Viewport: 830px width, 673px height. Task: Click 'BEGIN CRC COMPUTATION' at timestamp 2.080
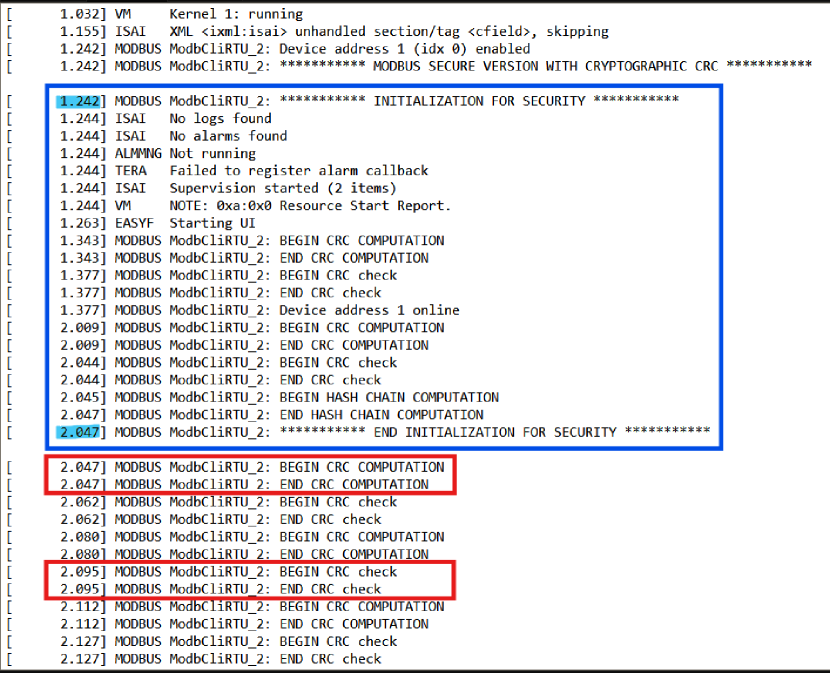tap(362, 537)
